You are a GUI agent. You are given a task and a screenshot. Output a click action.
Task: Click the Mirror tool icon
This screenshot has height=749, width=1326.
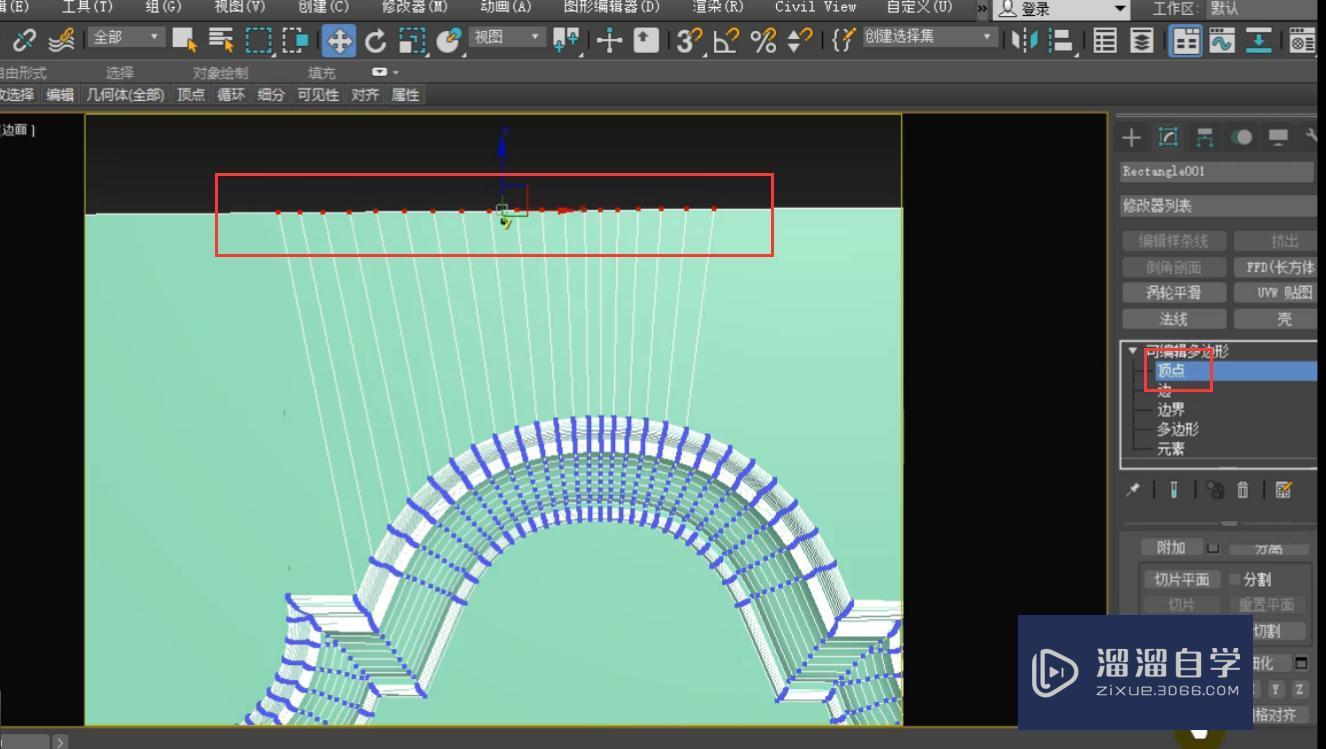(1024, 40)
